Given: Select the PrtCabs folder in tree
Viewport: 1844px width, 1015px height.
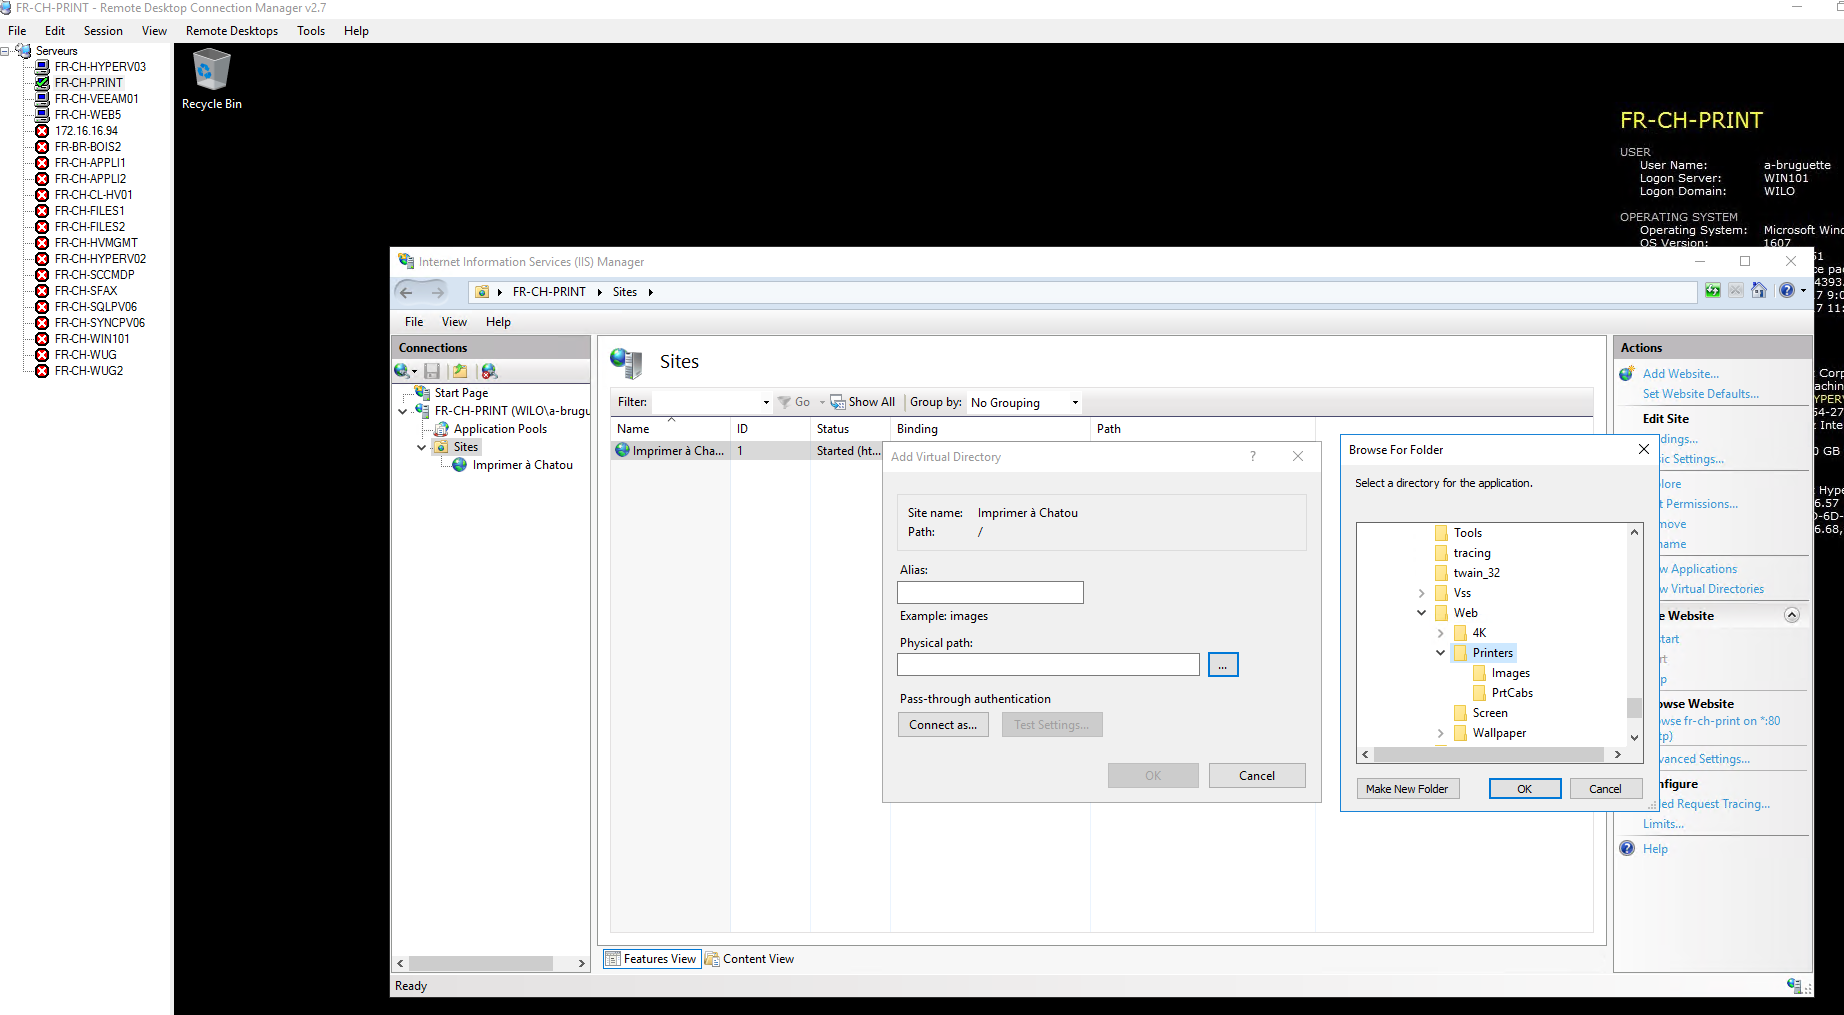Looking at the screenshot, I should [x=1511, y=693].
